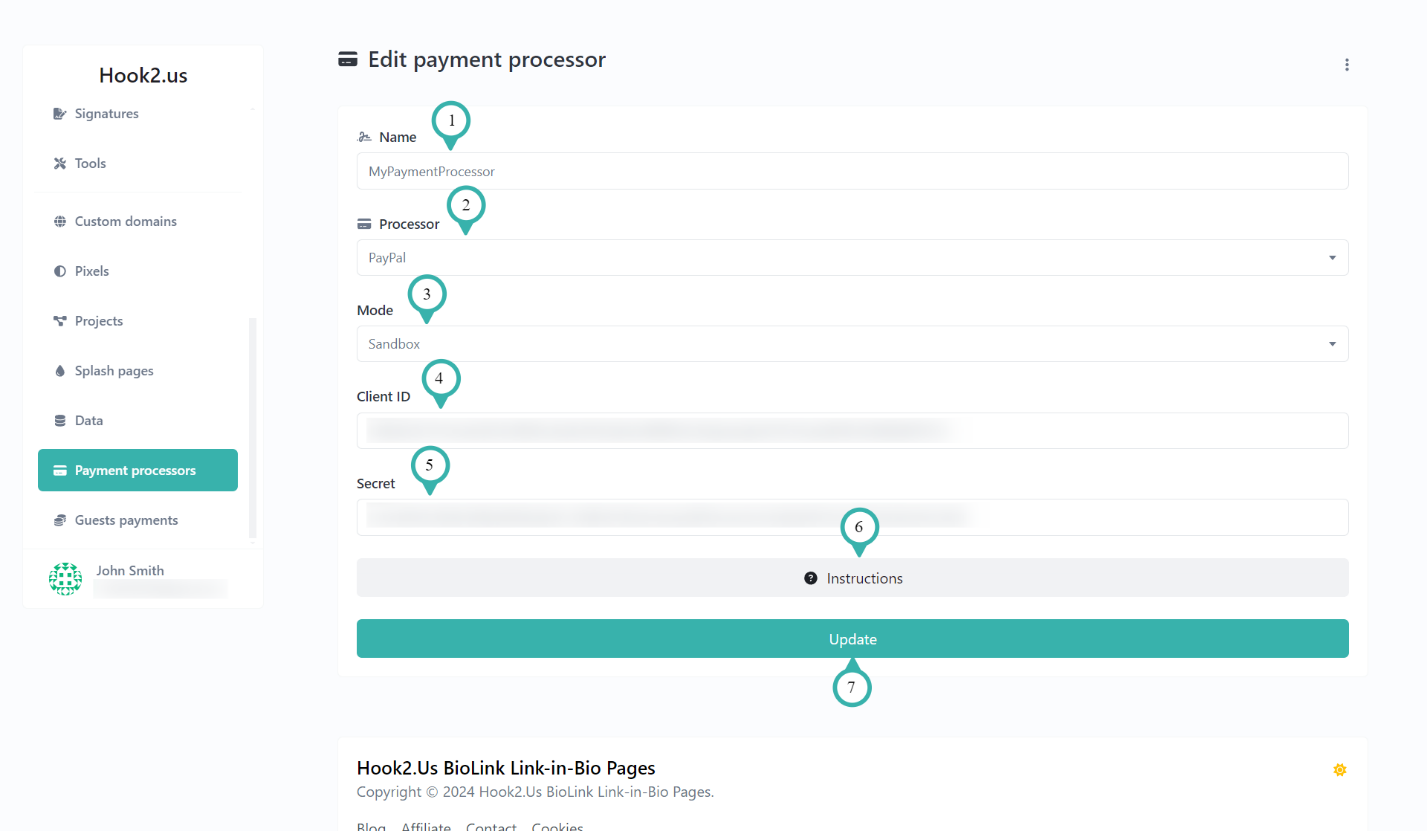Select Payment processors in the sidebar menu
Image resolution: width=1427 pixels, height=831 pixels.
pos(137,470)
